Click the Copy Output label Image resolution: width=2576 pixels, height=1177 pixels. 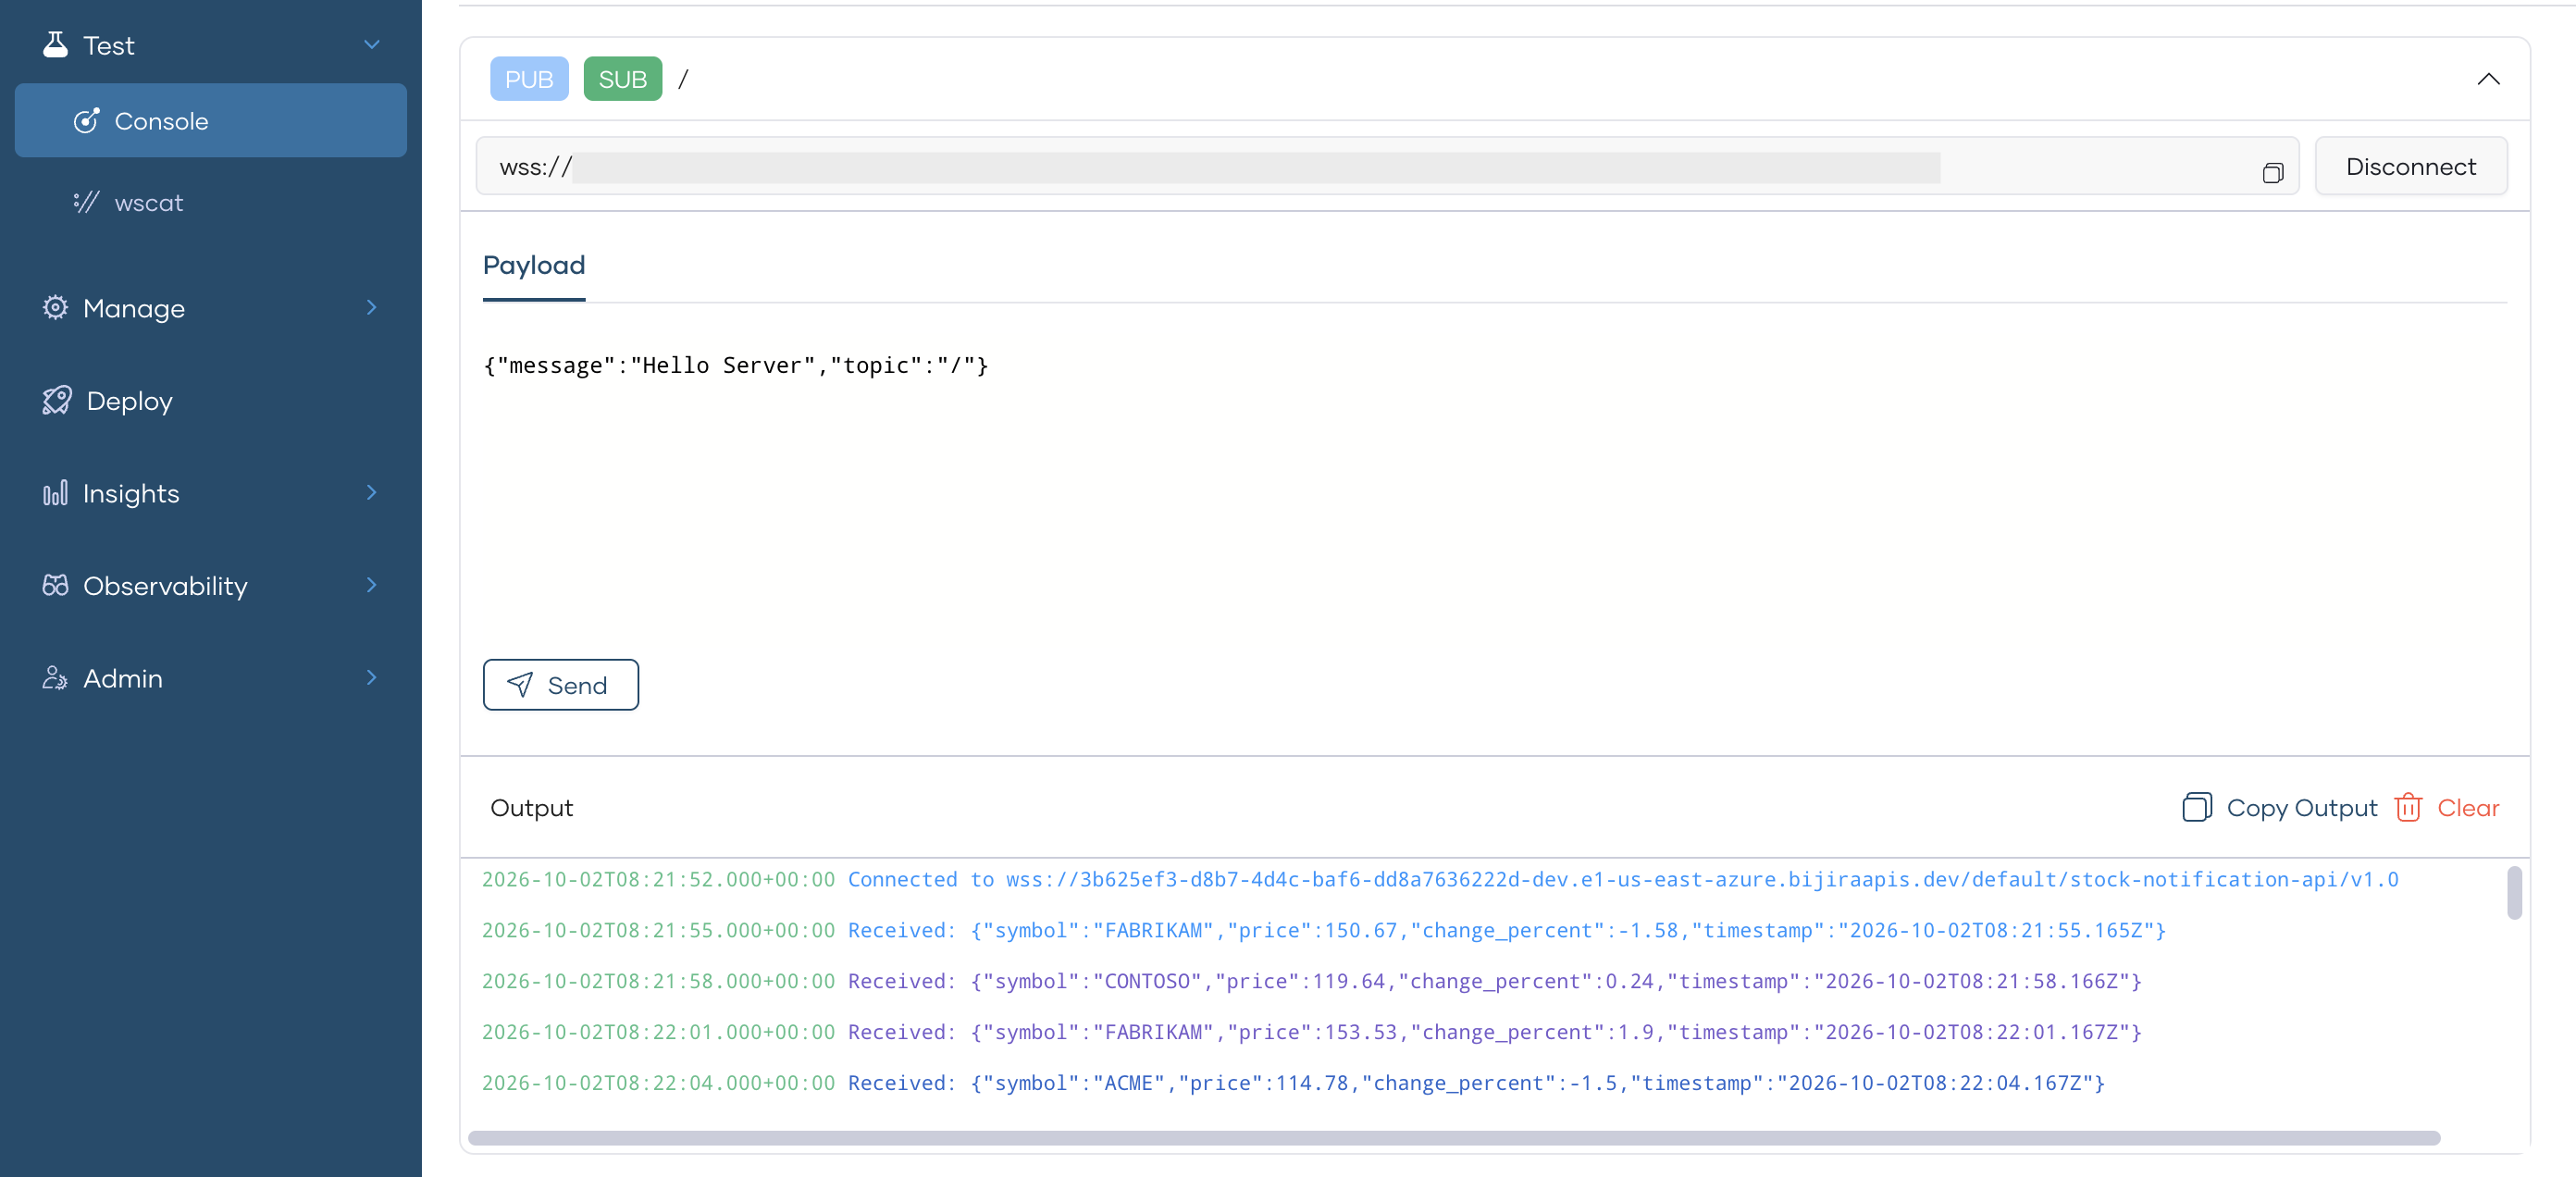click(x=2302, y=807)
